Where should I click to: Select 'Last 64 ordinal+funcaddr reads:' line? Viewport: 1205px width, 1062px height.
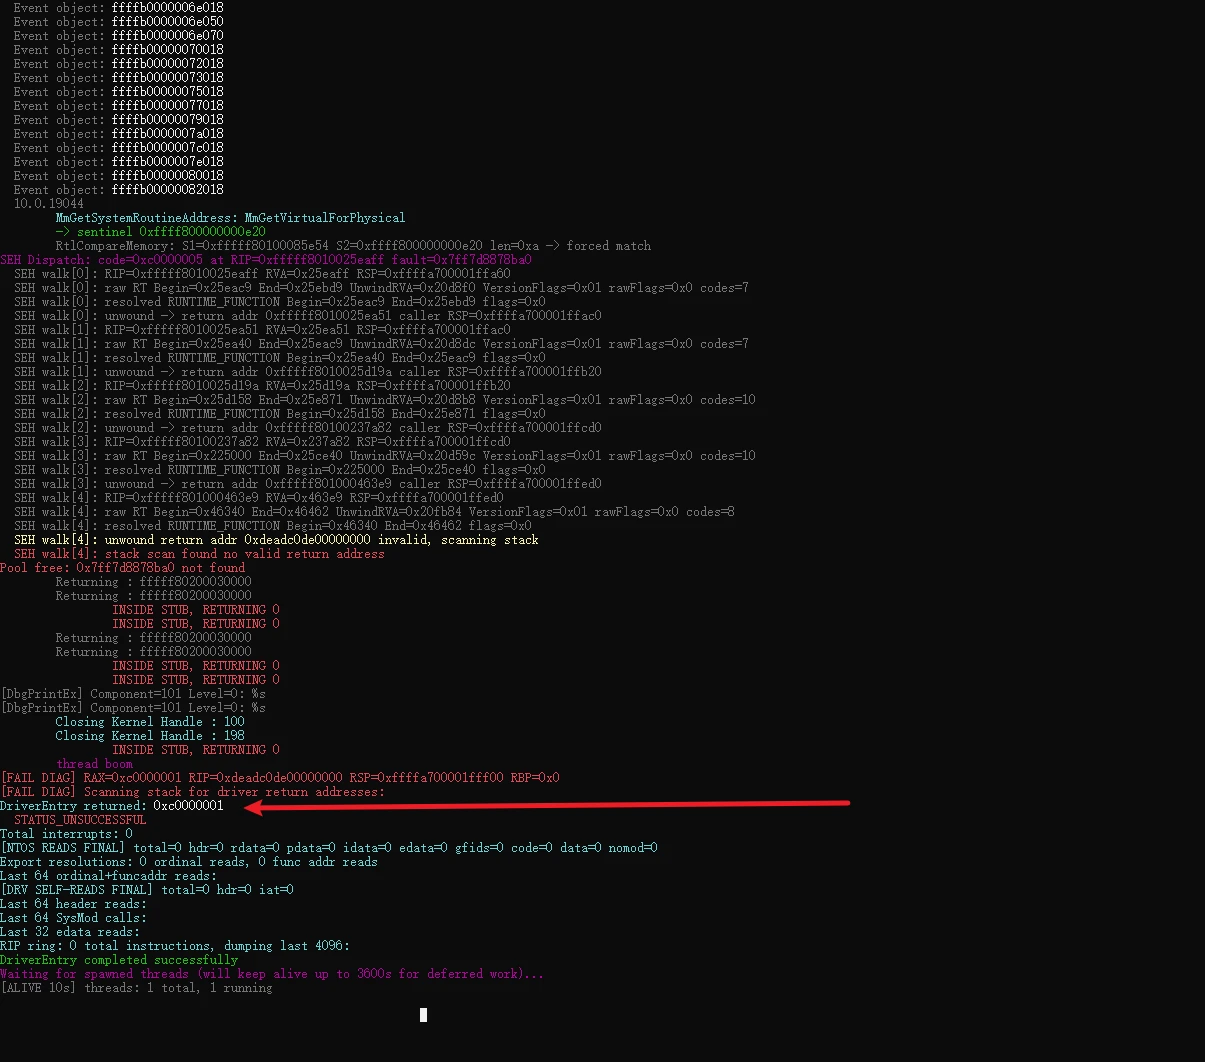108,875
